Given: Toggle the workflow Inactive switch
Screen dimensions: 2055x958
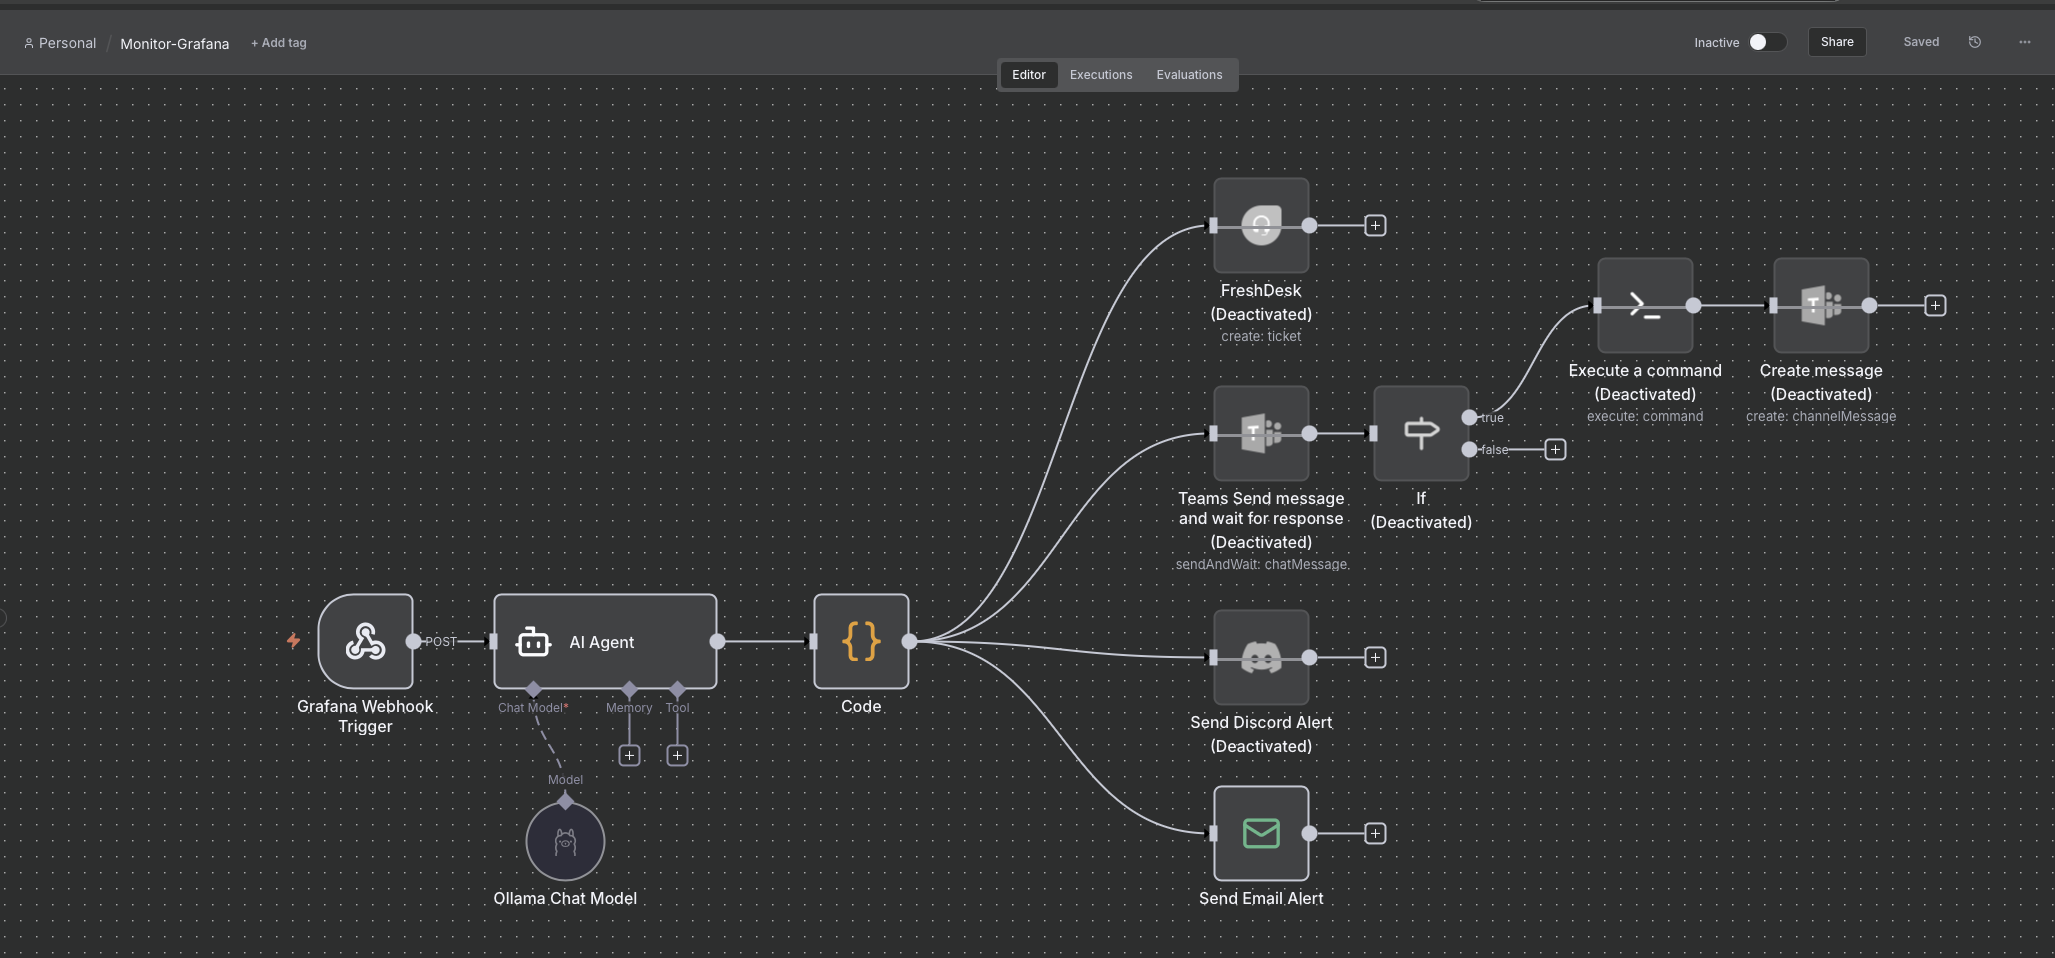Looking at the screenshot, I should coord(1766,42).
